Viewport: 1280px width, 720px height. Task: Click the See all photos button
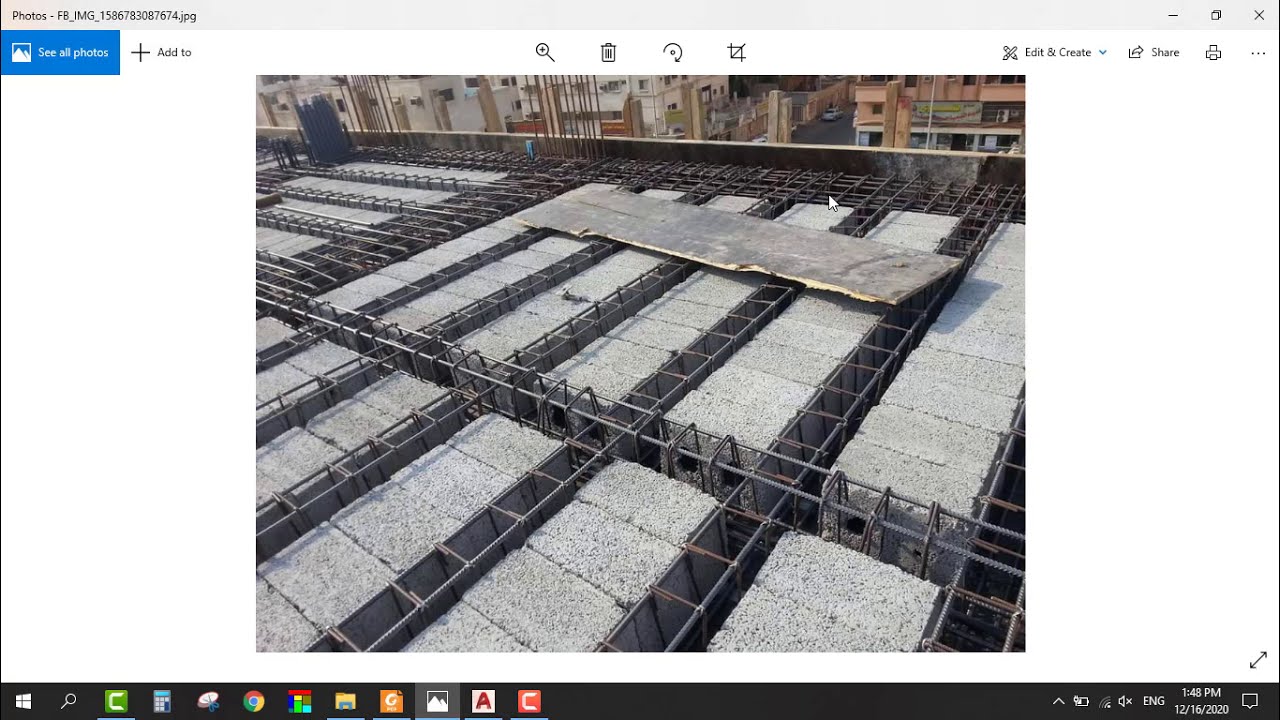[x=60, y=52]
